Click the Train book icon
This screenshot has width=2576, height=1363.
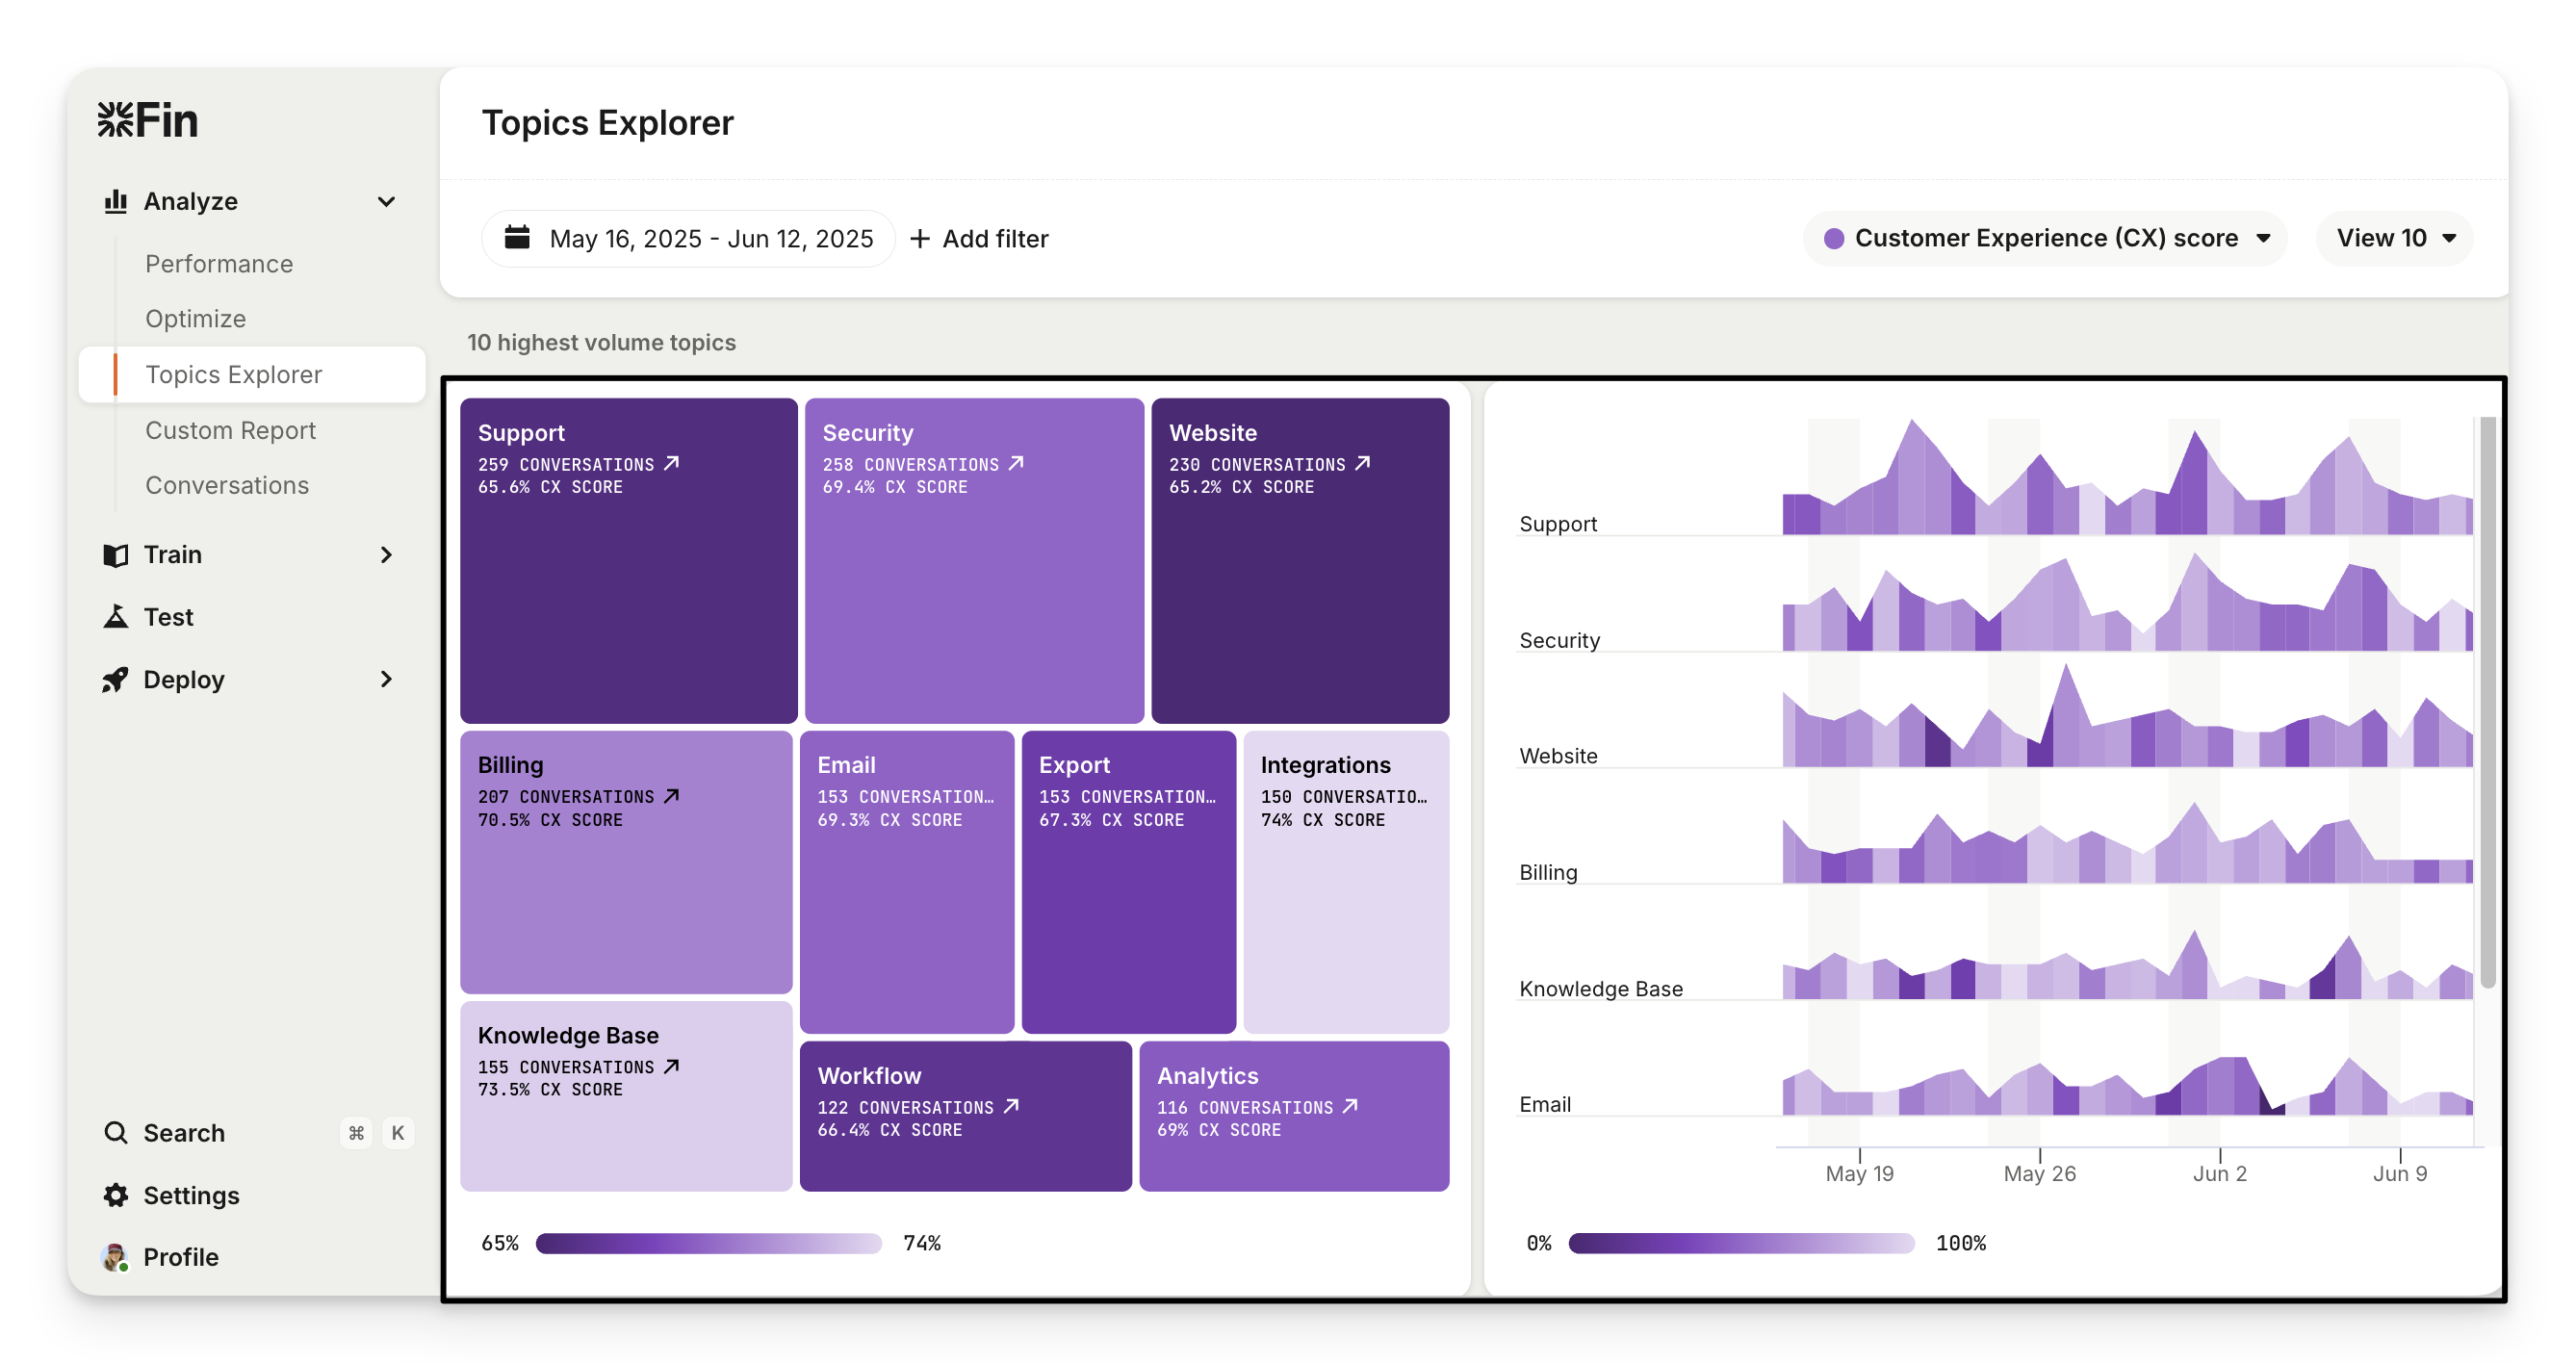(116, 555)
